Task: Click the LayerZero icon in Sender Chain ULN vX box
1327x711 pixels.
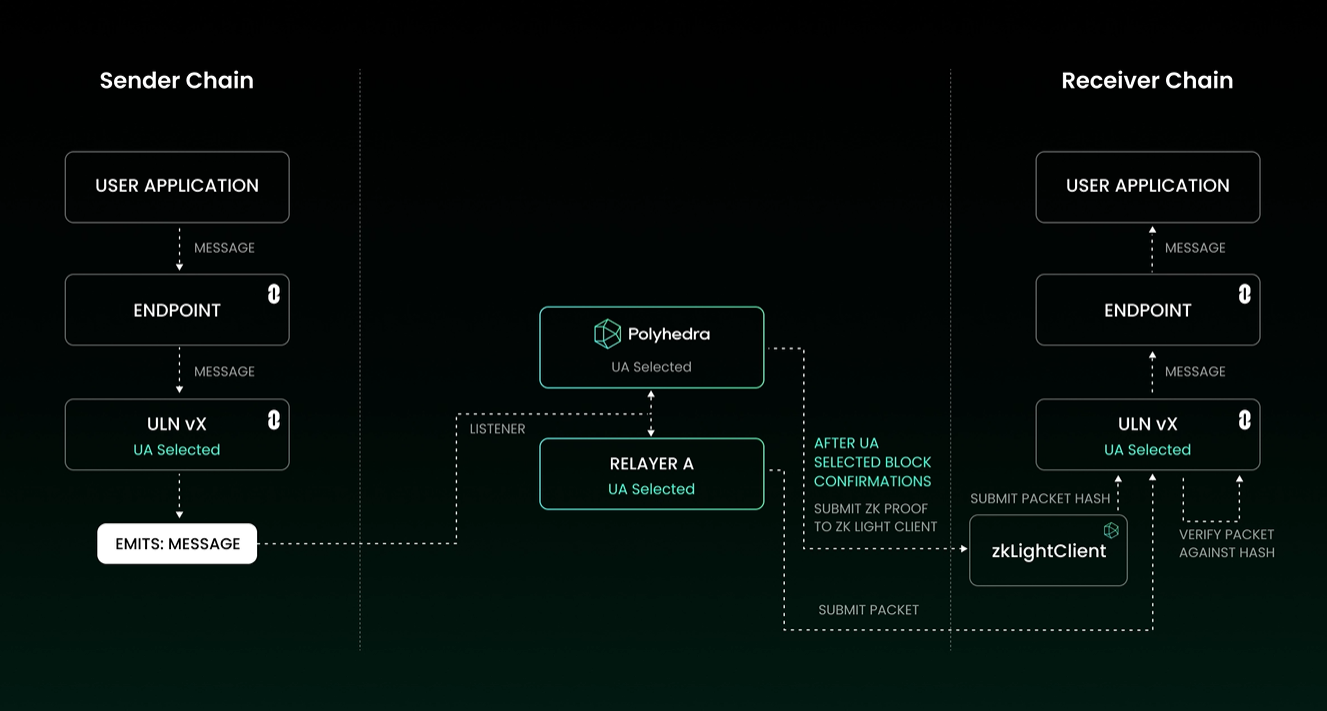Action: coord(274,420)
